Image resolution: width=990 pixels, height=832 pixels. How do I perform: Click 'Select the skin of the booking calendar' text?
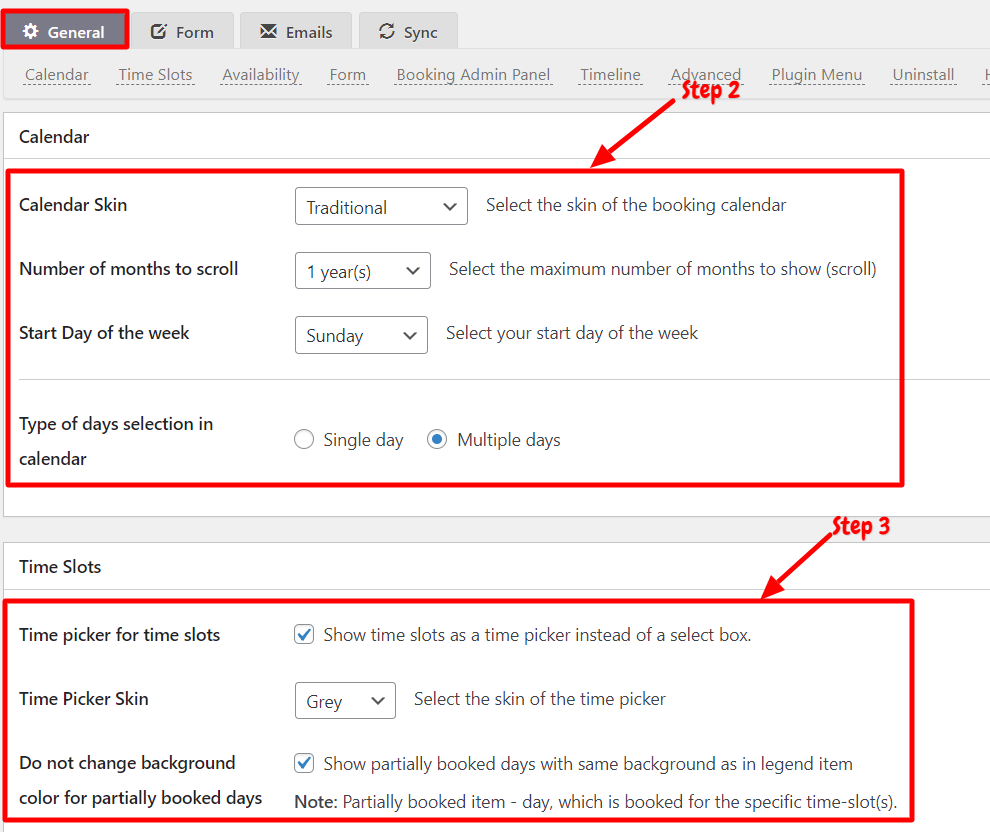[636, 205]
